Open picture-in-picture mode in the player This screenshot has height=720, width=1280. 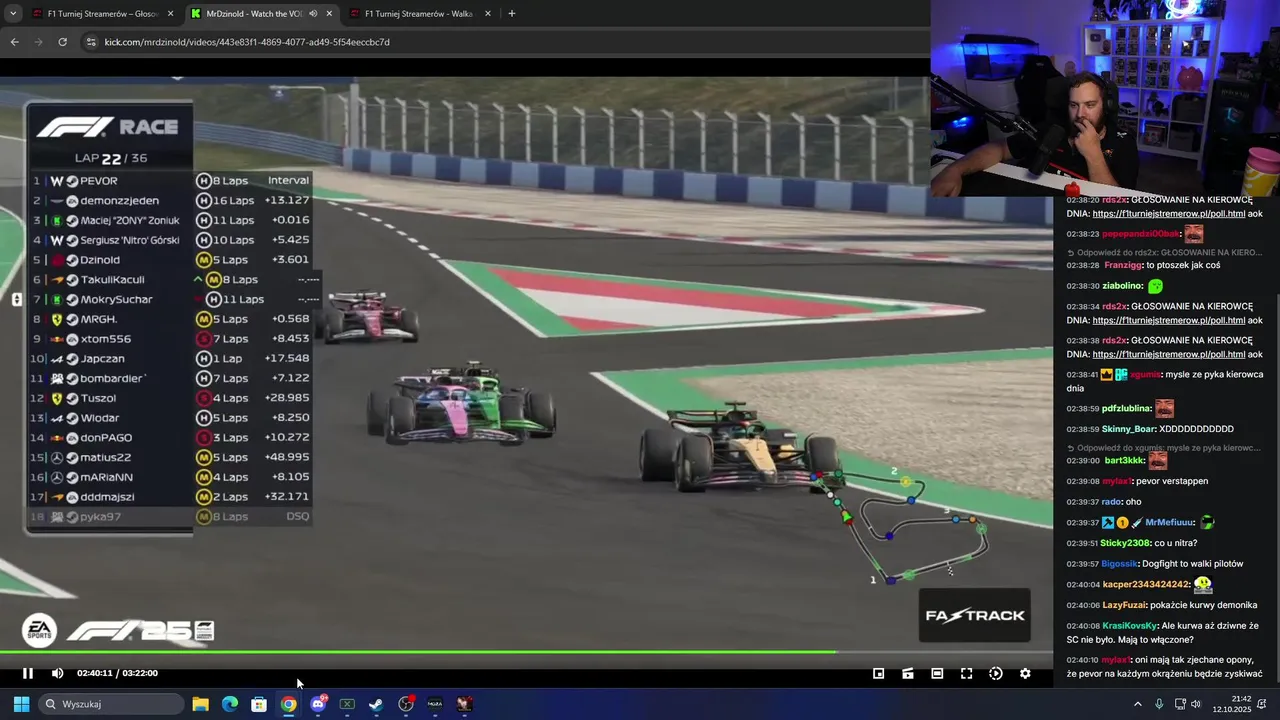(879, 673)
